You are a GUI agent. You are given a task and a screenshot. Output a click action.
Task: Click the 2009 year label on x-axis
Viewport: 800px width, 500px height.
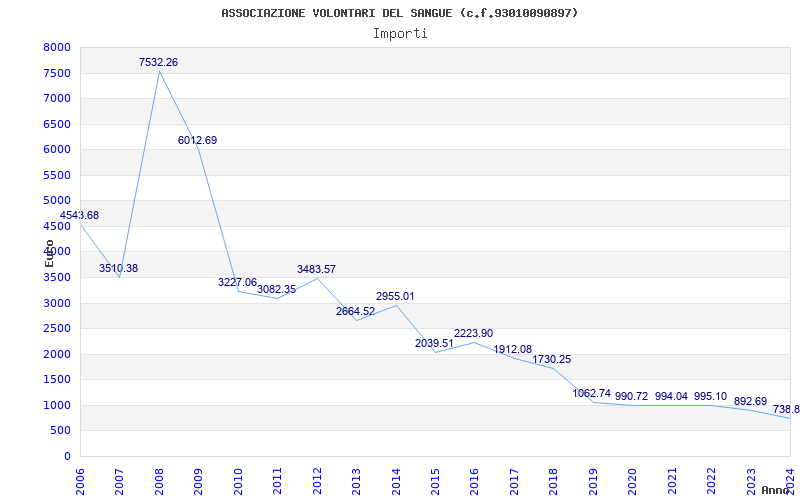pyautogui.click(x=198, y=482)
